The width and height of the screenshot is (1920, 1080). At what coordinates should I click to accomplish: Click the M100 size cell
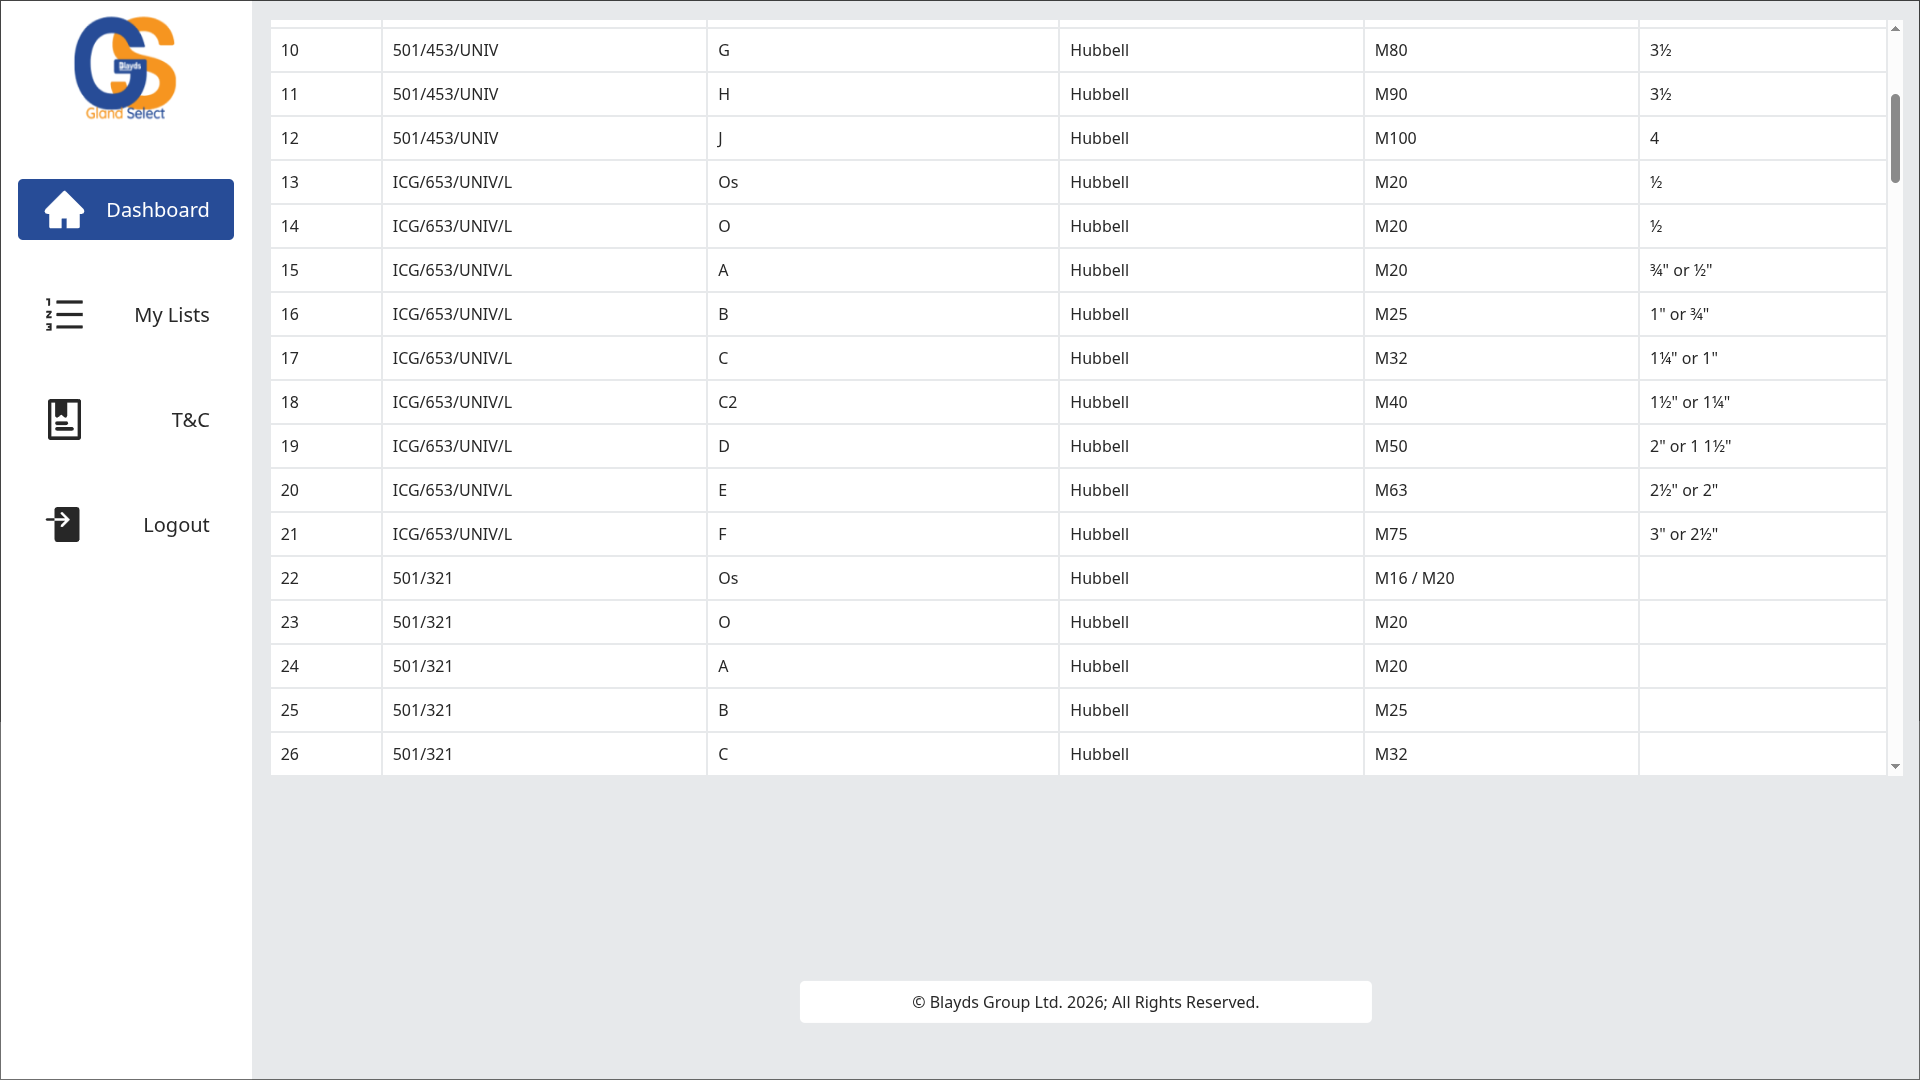1395,138
